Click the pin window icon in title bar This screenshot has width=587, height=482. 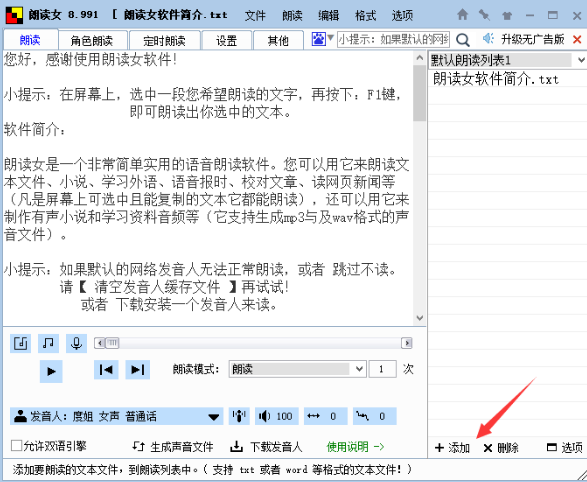click(x=484, y=15)
